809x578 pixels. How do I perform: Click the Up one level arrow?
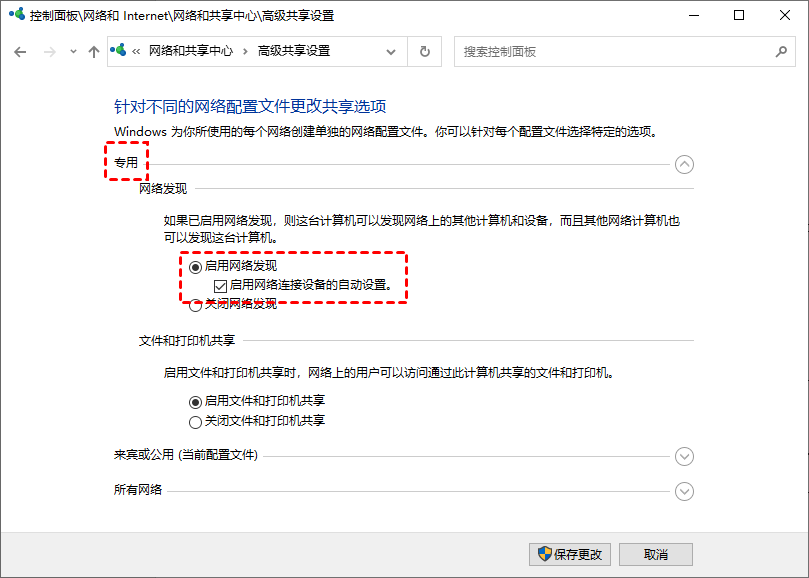(94, 51)
